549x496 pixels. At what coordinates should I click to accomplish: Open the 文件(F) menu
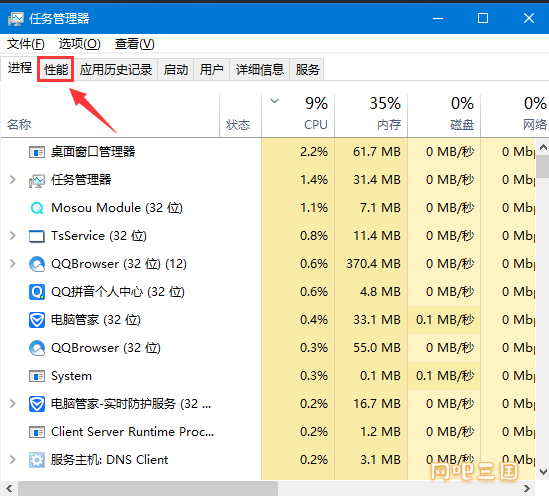26,44
